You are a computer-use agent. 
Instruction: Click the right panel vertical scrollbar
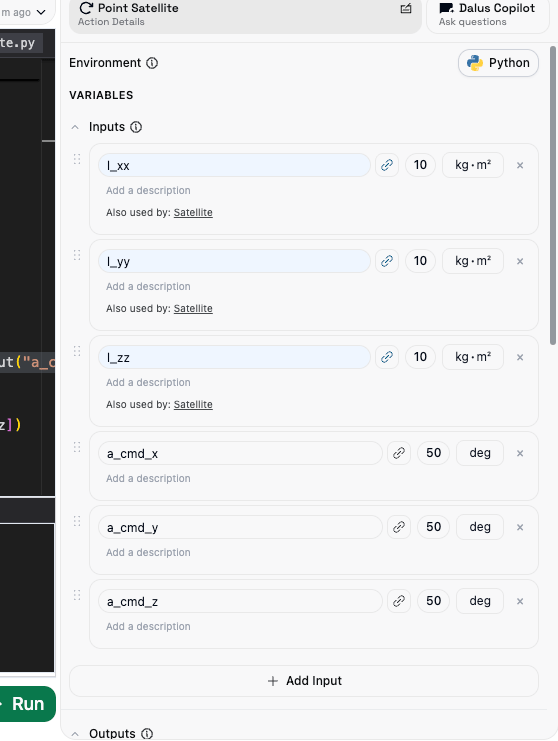pyautogui.click(x=553, y=196)
